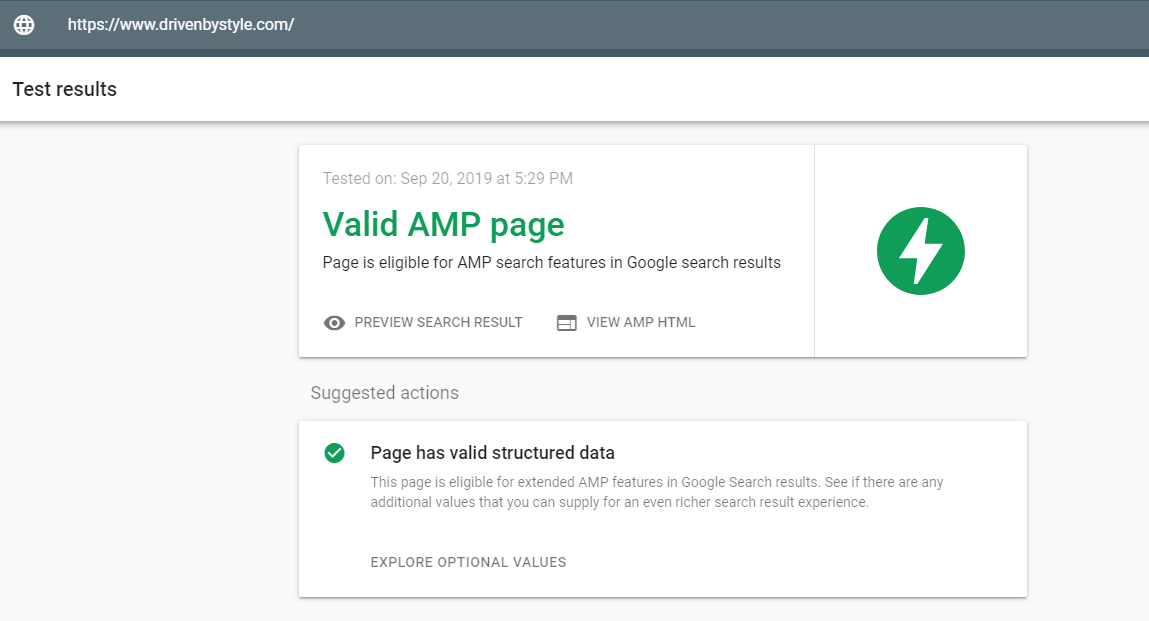The image size is (1149, 621).
Task: Click the code window icon beside View AMP HTML
Action: pyautogui.click(x=567, y=323)
